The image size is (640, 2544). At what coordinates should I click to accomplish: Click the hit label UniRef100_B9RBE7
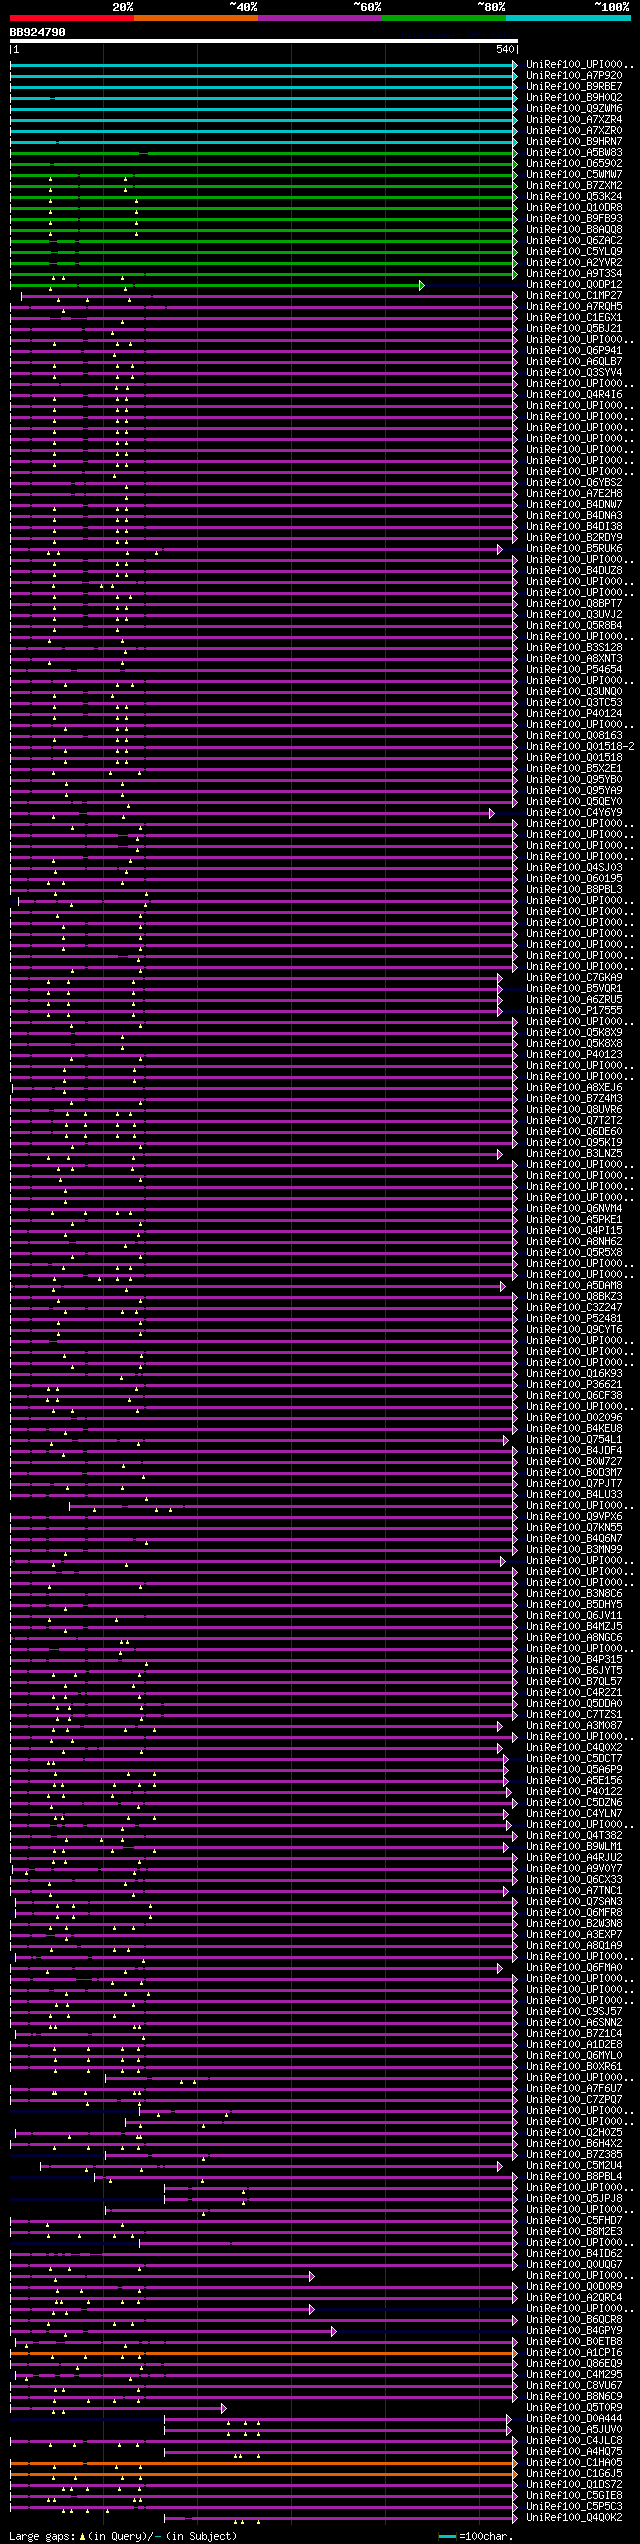[x=574, y=87]
